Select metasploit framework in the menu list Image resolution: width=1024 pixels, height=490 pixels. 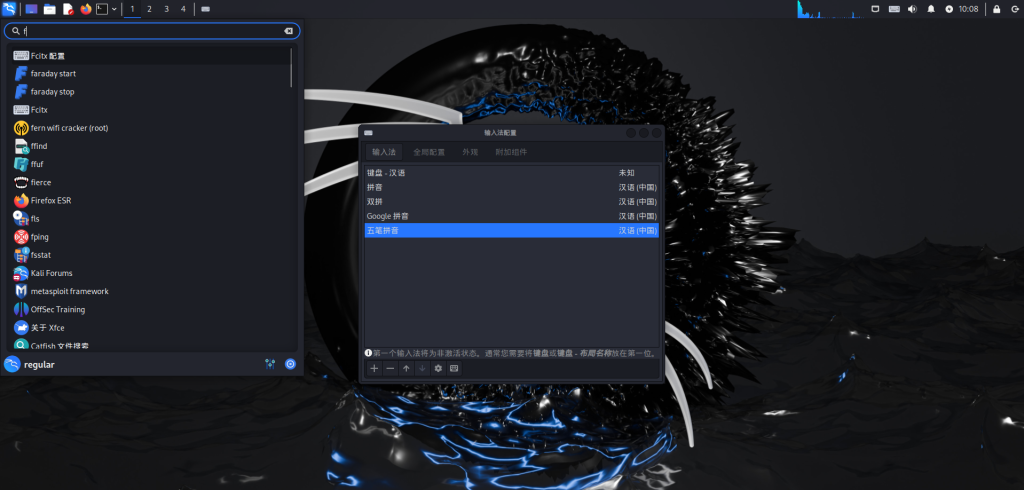point(69,291)
